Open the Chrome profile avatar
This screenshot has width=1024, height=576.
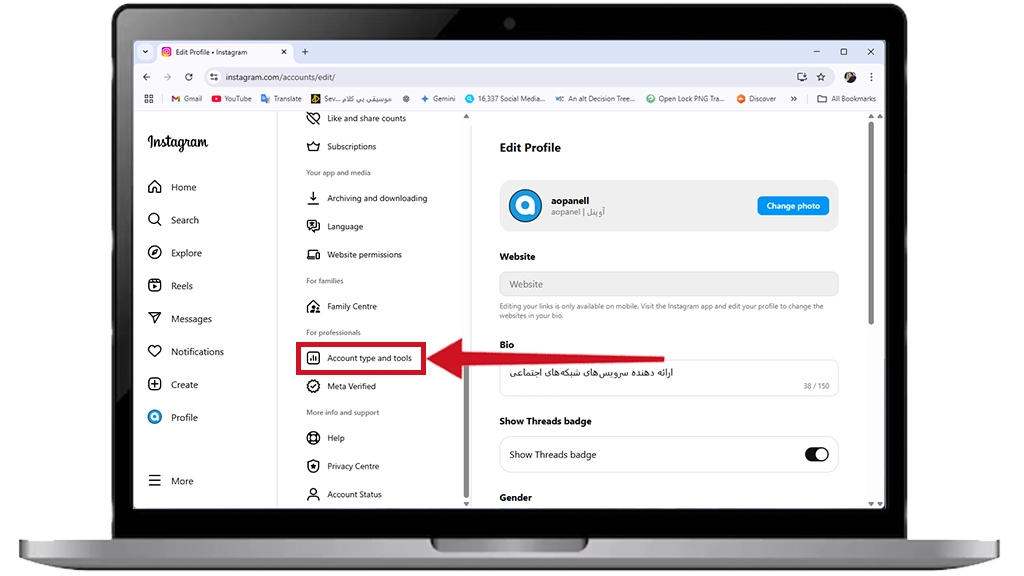tap(850, 77)
